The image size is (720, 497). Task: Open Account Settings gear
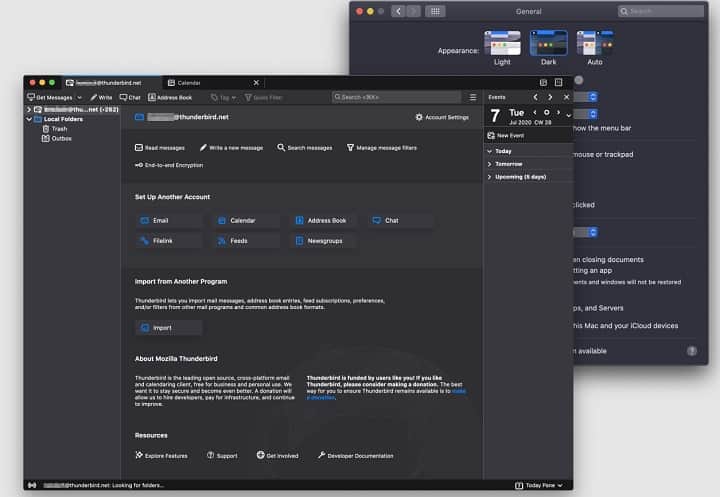[x=442, y=117]
